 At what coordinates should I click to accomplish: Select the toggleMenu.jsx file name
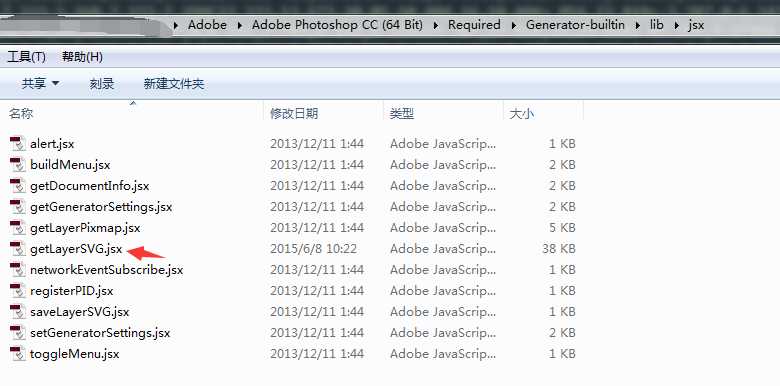pos(75,354)
